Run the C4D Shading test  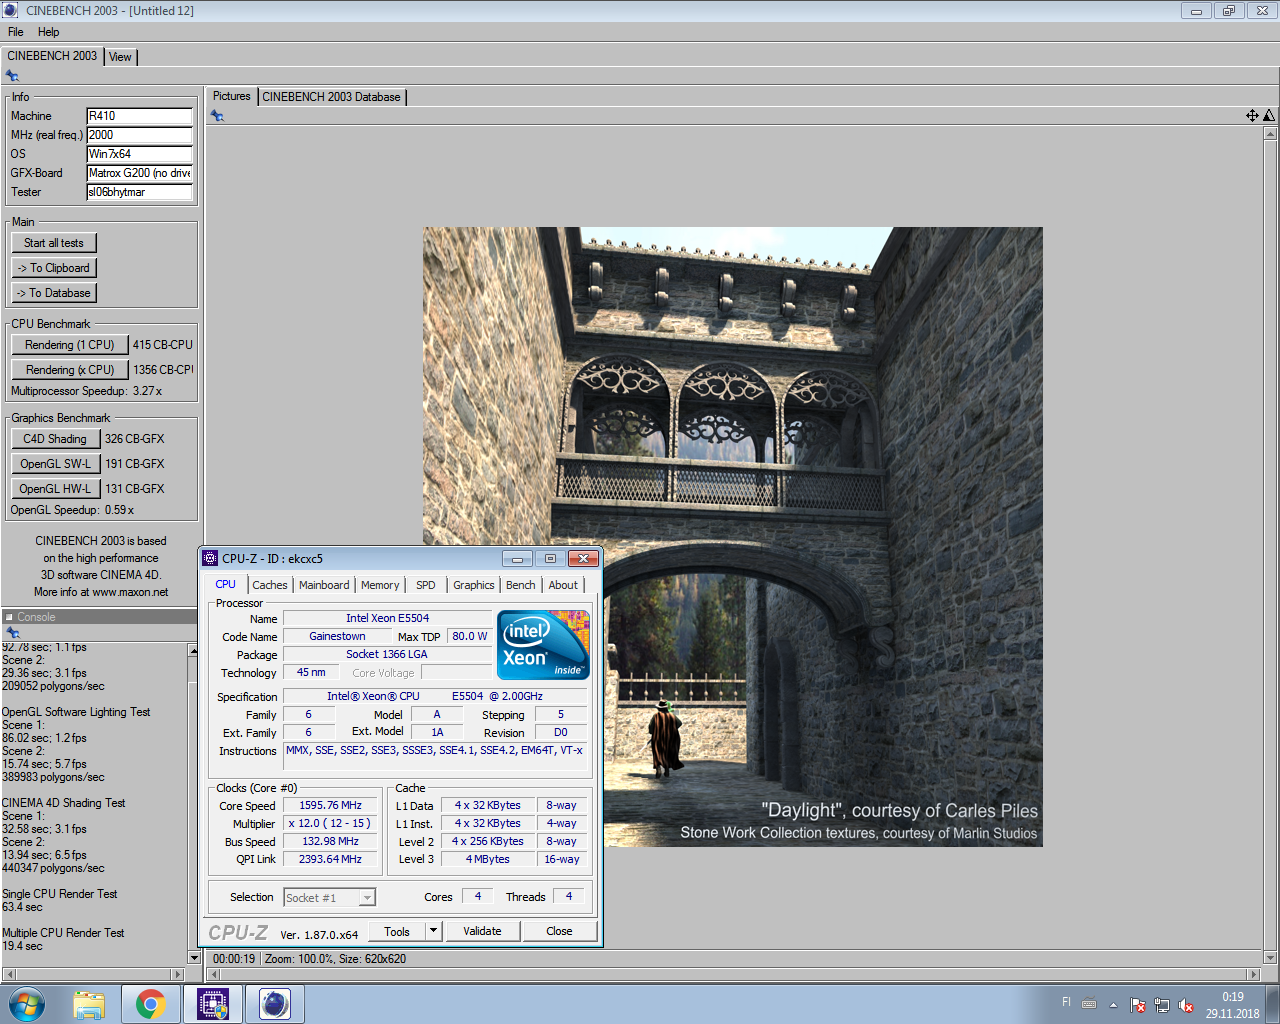pos(55,439)
